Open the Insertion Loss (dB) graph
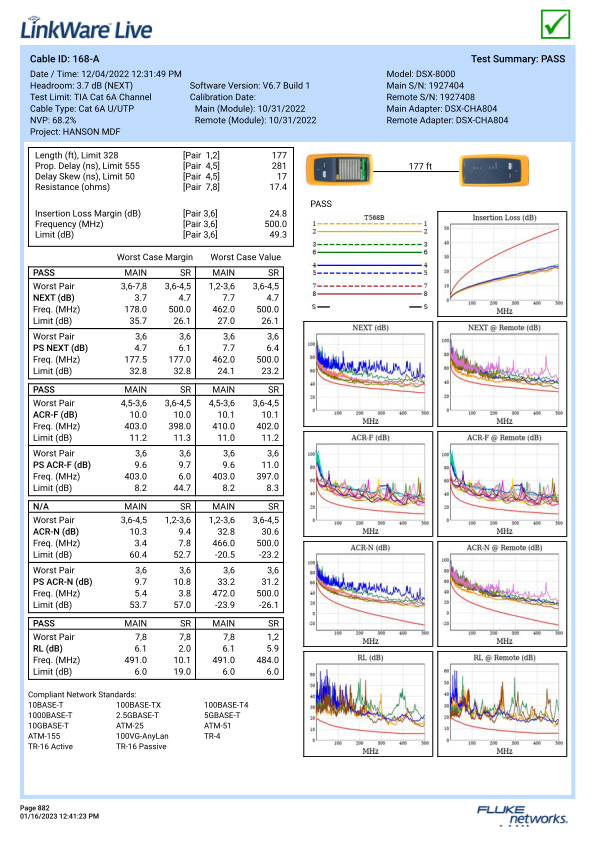 point(502,264)
